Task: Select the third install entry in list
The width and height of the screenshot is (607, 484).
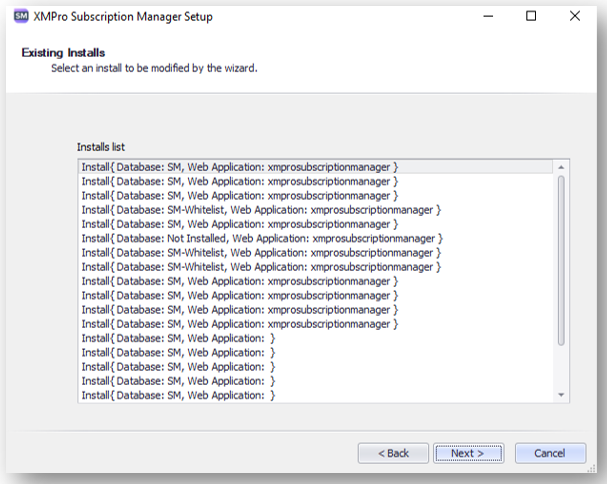Action: click(316, 196)
